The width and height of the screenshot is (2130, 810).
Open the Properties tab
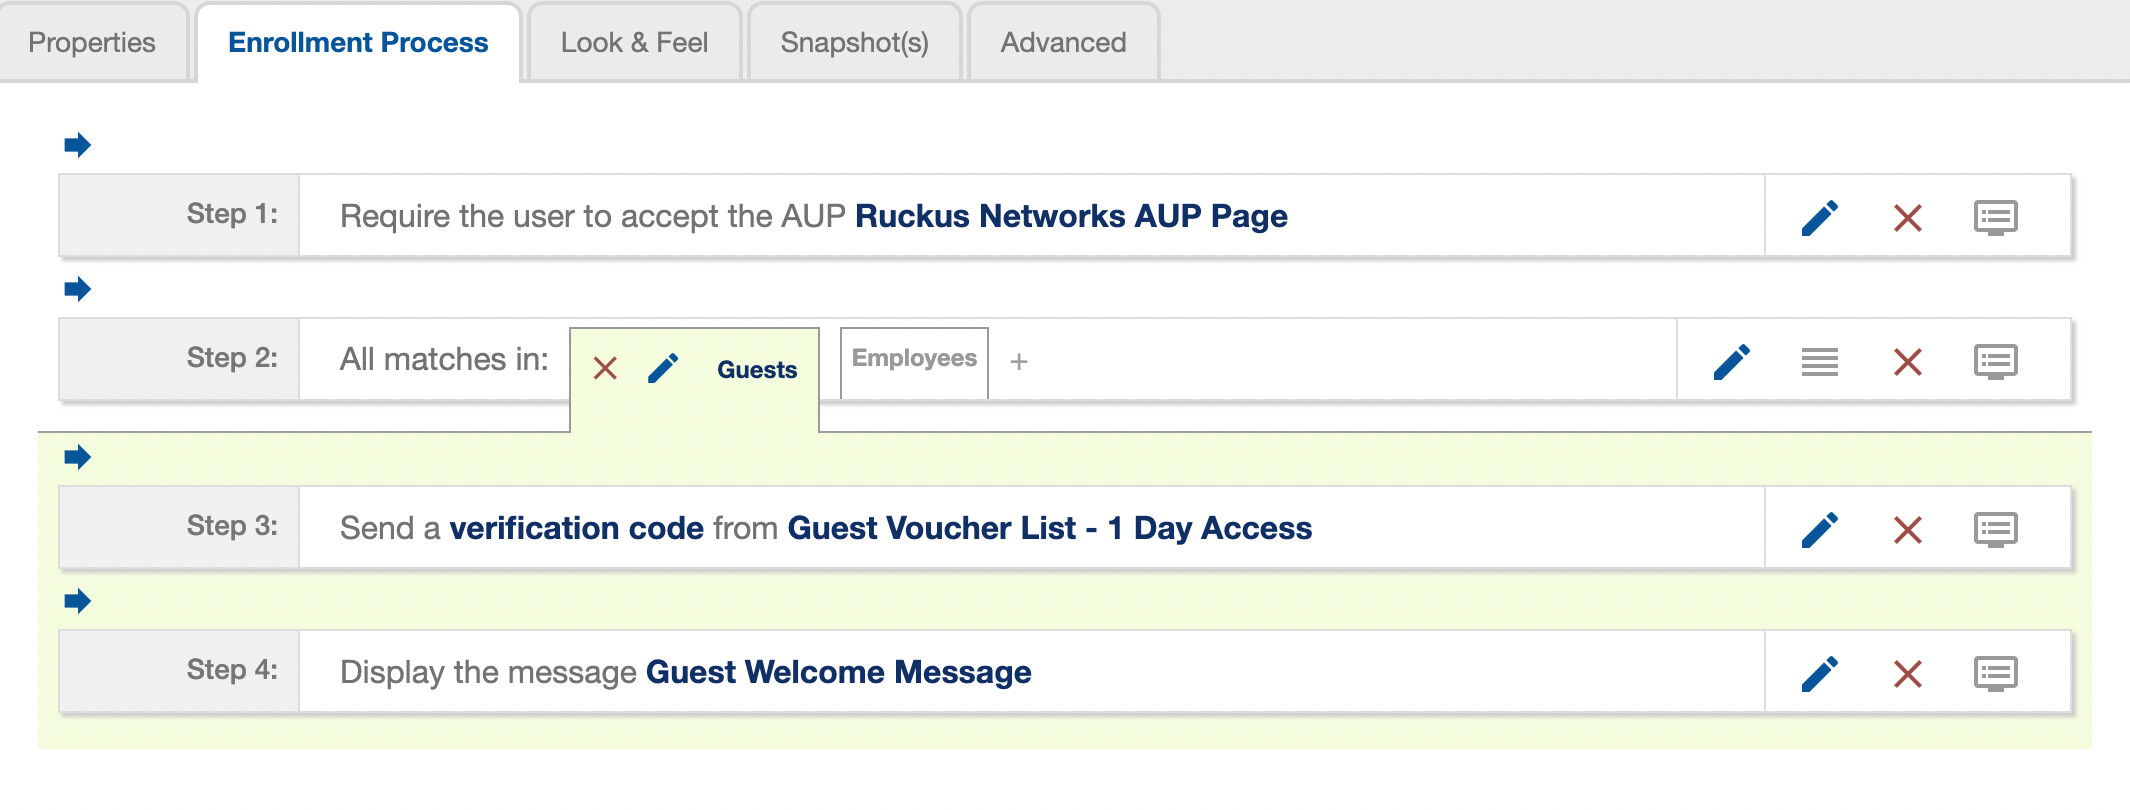[x=92, y=42]
